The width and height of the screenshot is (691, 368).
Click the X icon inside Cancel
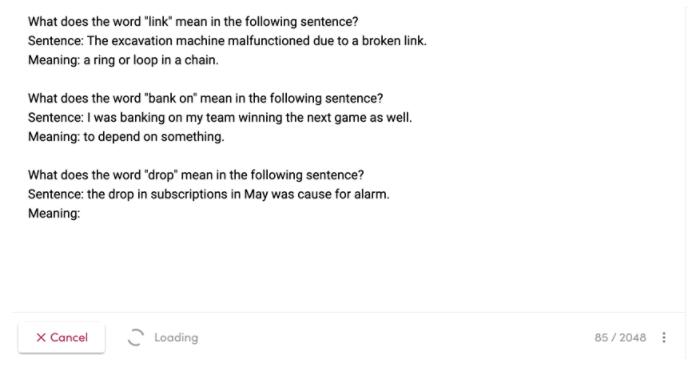[x=41, y=338]
